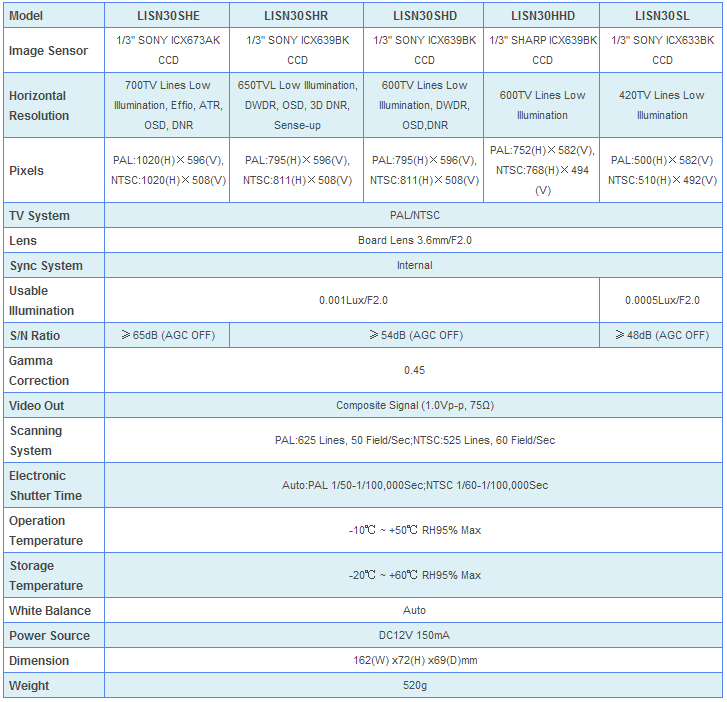Click the PAL/NTSC value
The width and height of the screenshot is (727, 702).
[x=414, y=215]
